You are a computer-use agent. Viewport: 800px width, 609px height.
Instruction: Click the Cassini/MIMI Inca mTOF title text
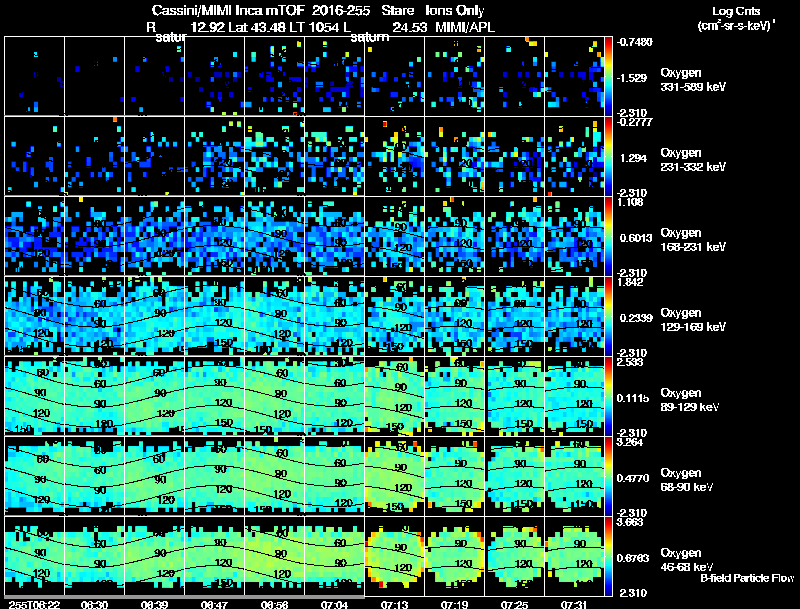(228, 10)
